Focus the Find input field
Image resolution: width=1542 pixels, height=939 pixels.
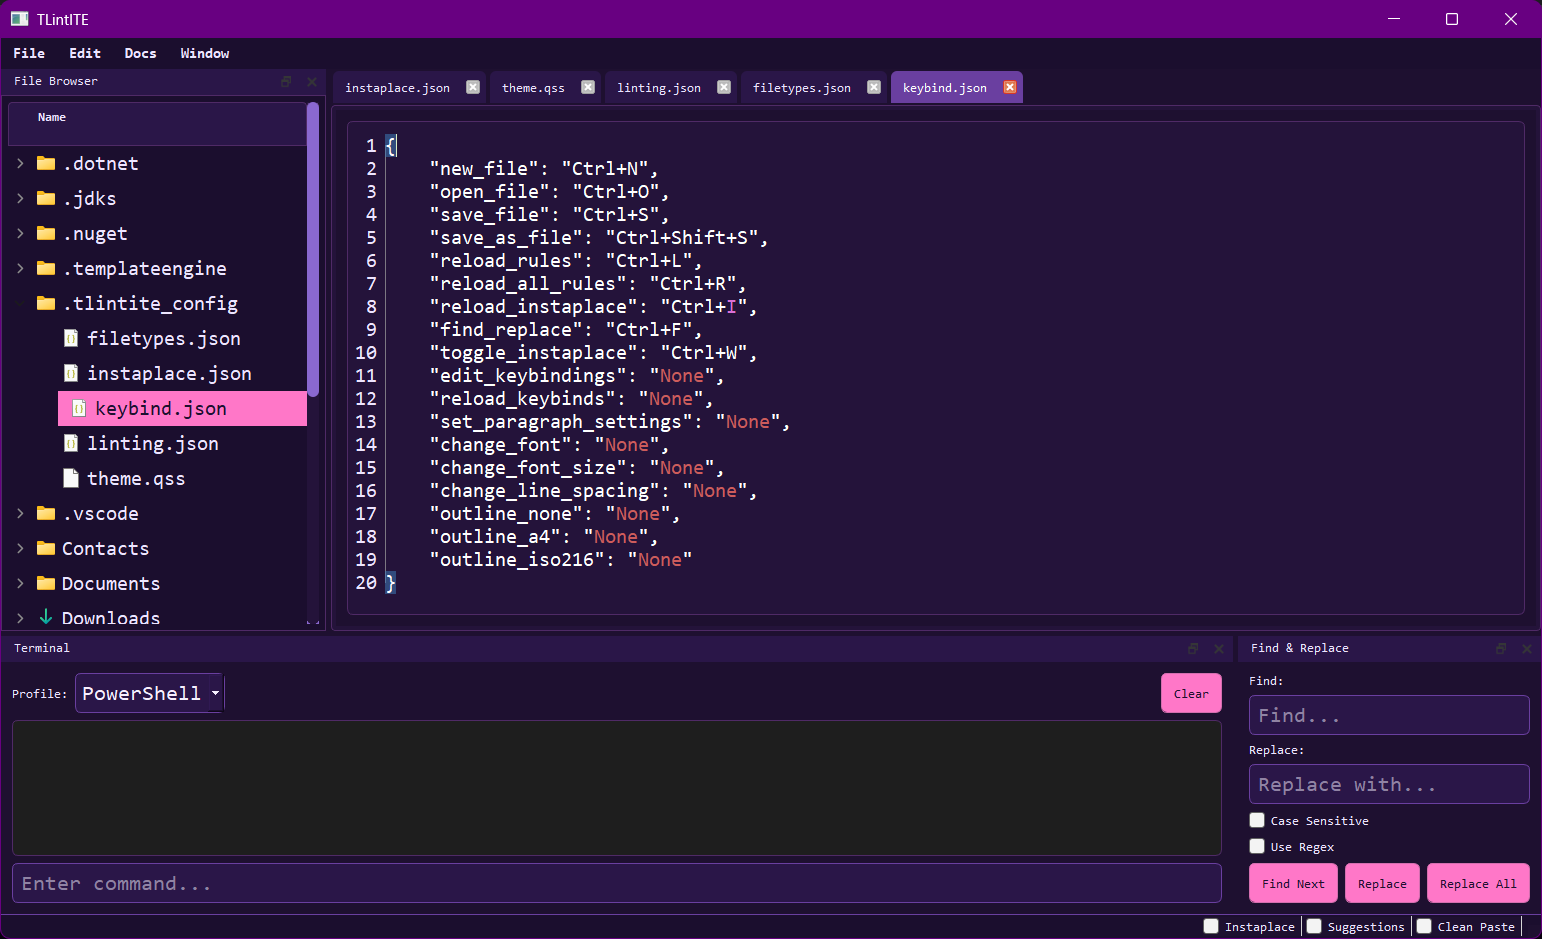[1388, 715]
